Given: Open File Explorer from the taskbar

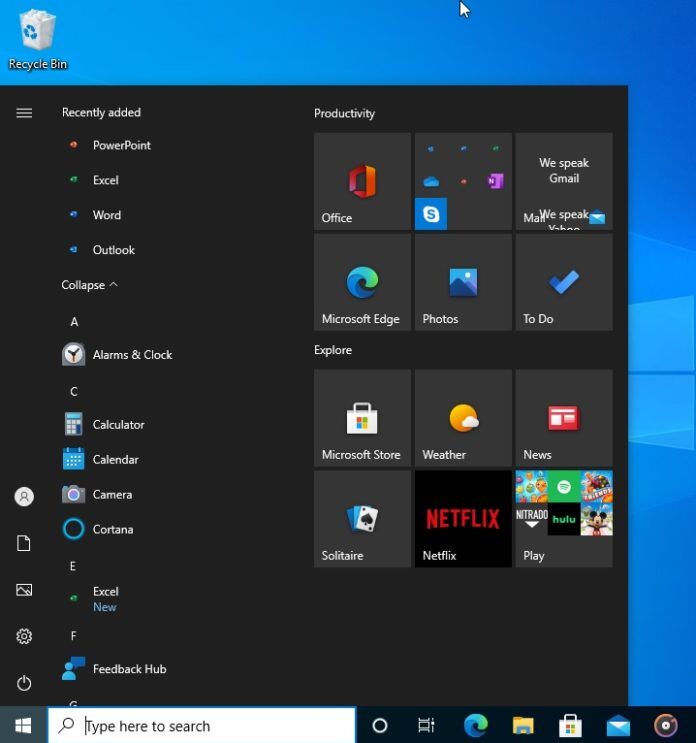Looking at the screenshot, I should [x=523, y=726].
